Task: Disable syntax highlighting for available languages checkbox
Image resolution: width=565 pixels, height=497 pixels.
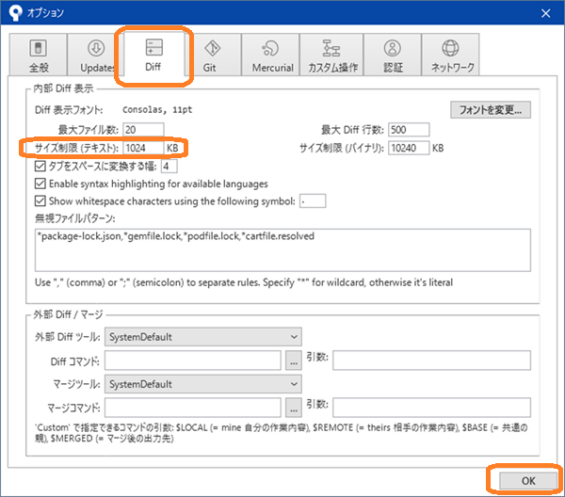Action: [40, 184]
